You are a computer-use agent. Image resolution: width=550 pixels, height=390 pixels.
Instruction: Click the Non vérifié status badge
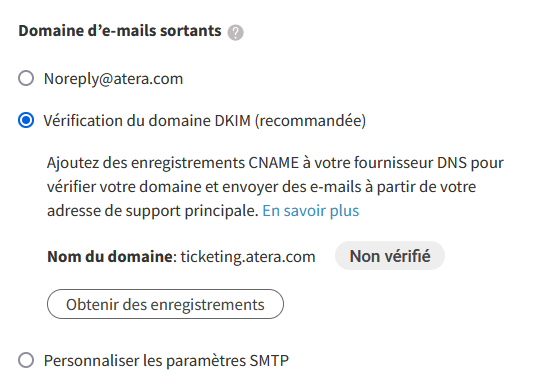[x=390, y=256]
